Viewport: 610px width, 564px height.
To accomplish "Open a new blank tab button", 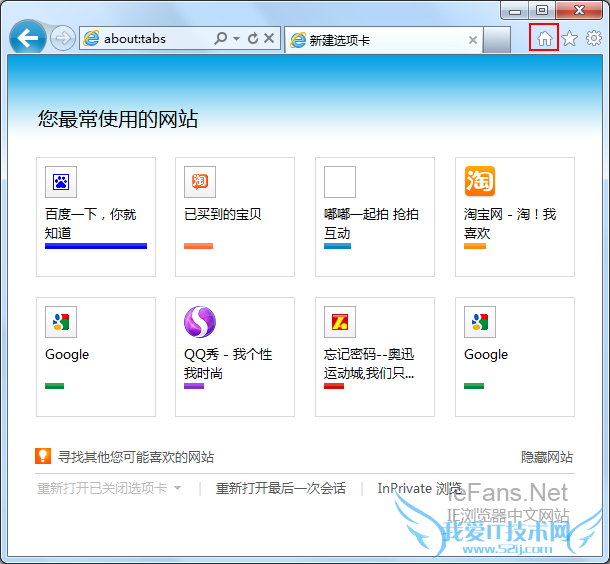I will pyautogui.click(x=496, y=40).
